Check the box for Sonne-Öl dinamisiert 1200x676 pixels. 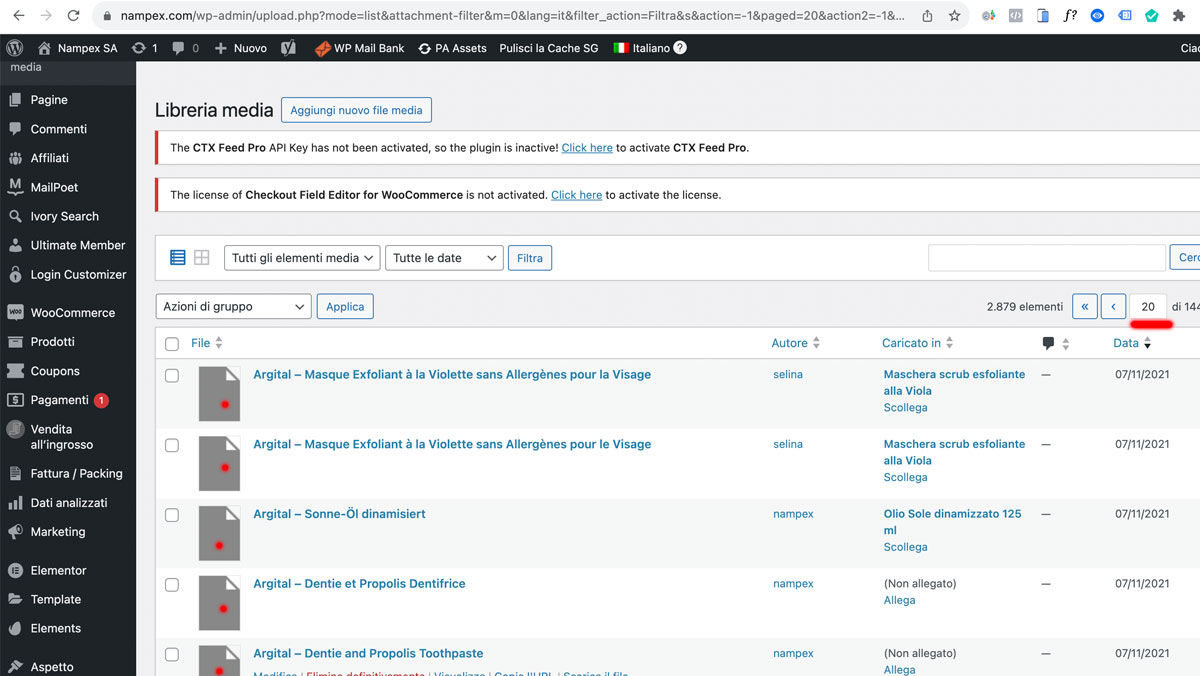[172, 515]
